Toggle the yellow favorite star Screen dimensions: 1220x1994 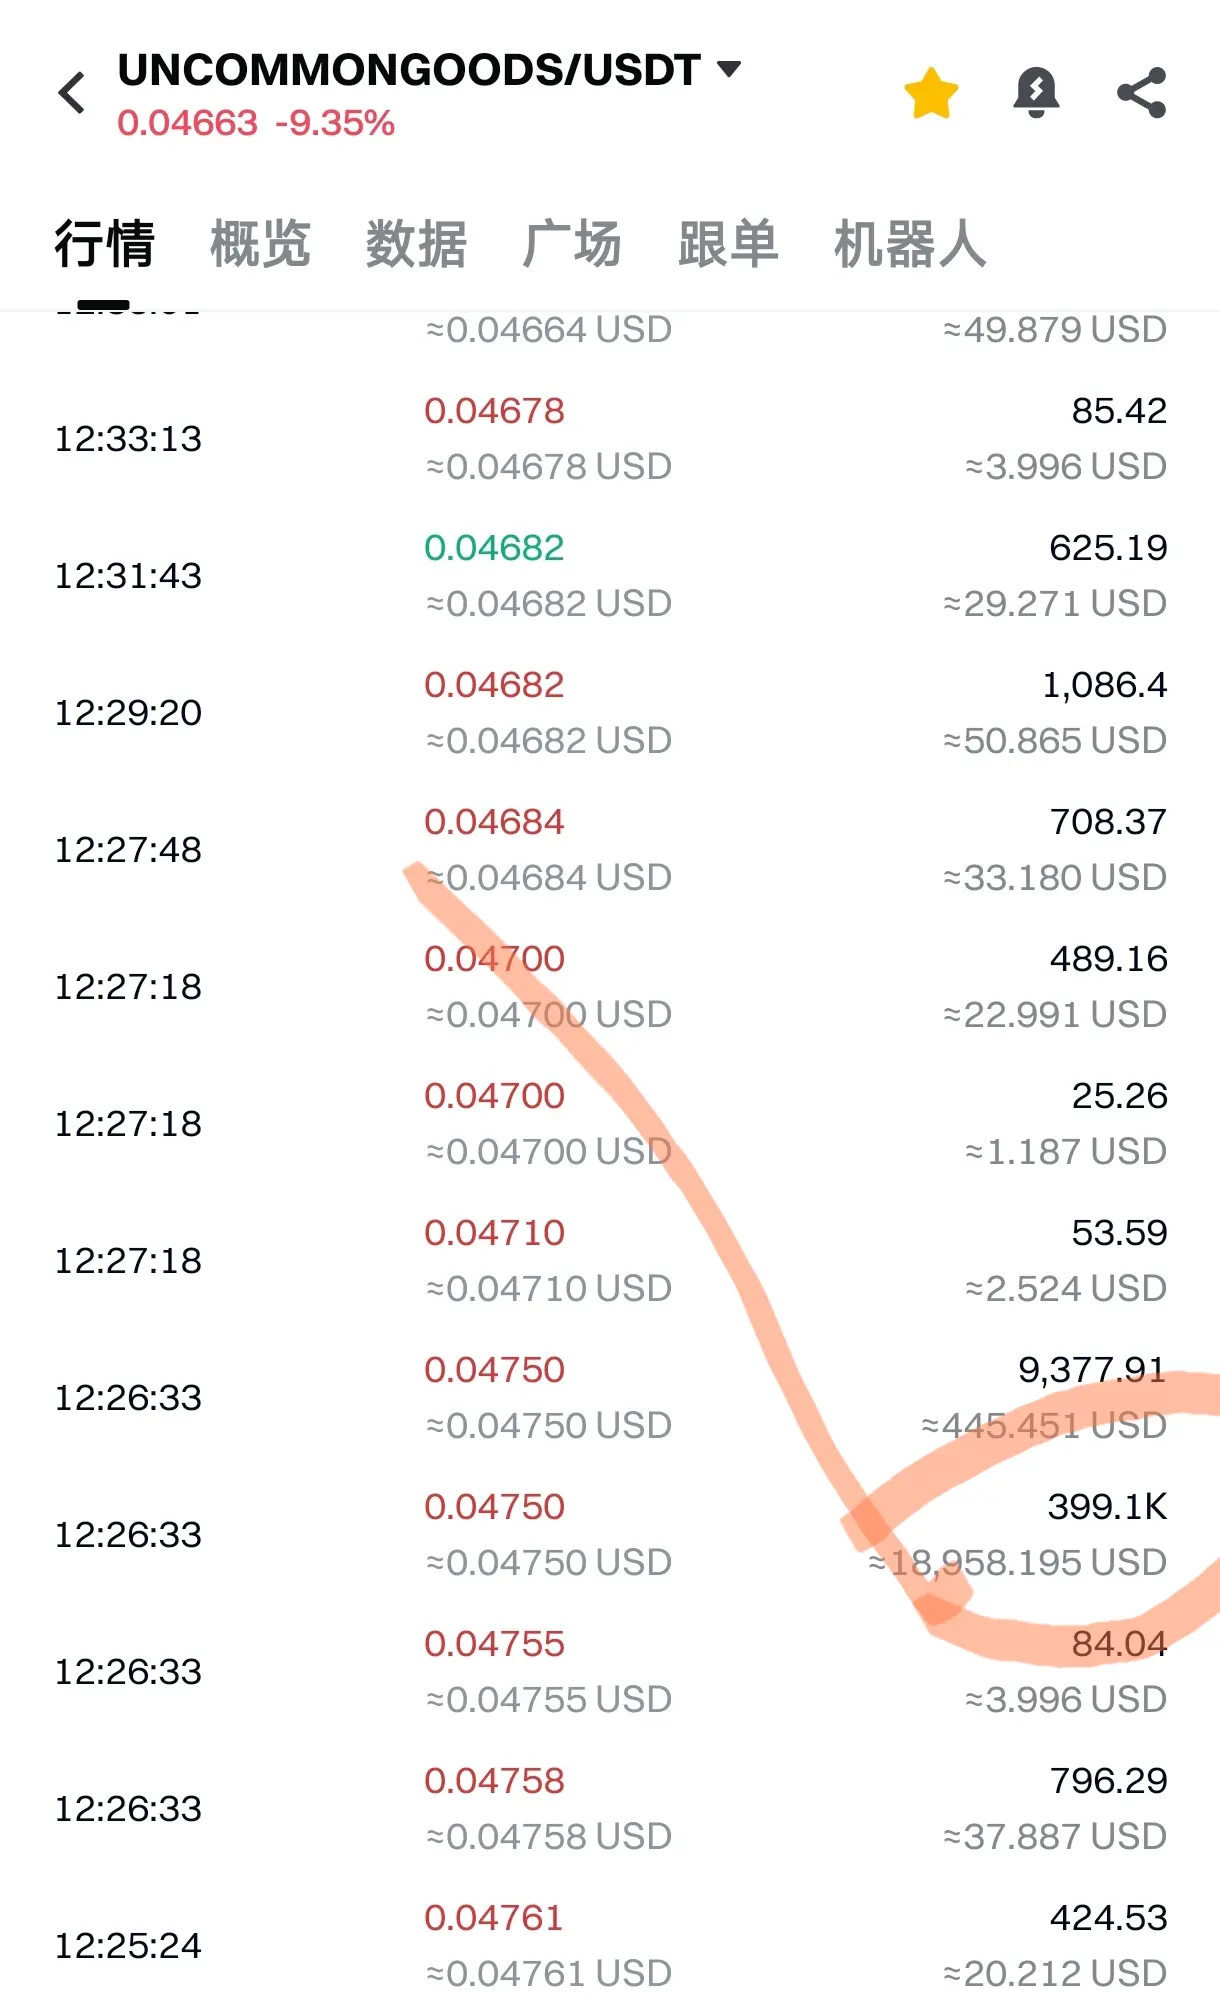pyautogui.click(x=931, y=93)
